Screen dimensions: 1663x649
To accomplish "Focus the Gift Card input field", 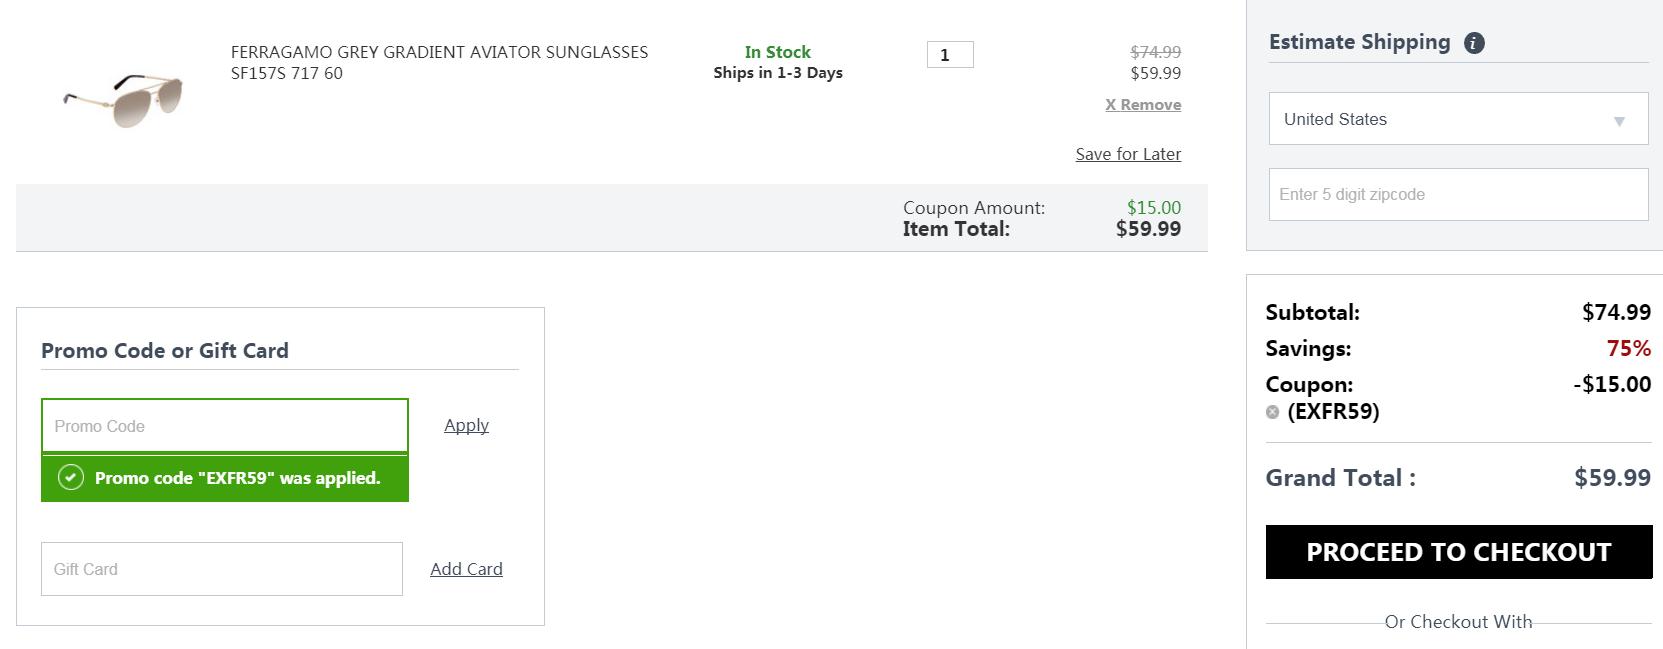I will coord(222,569).
